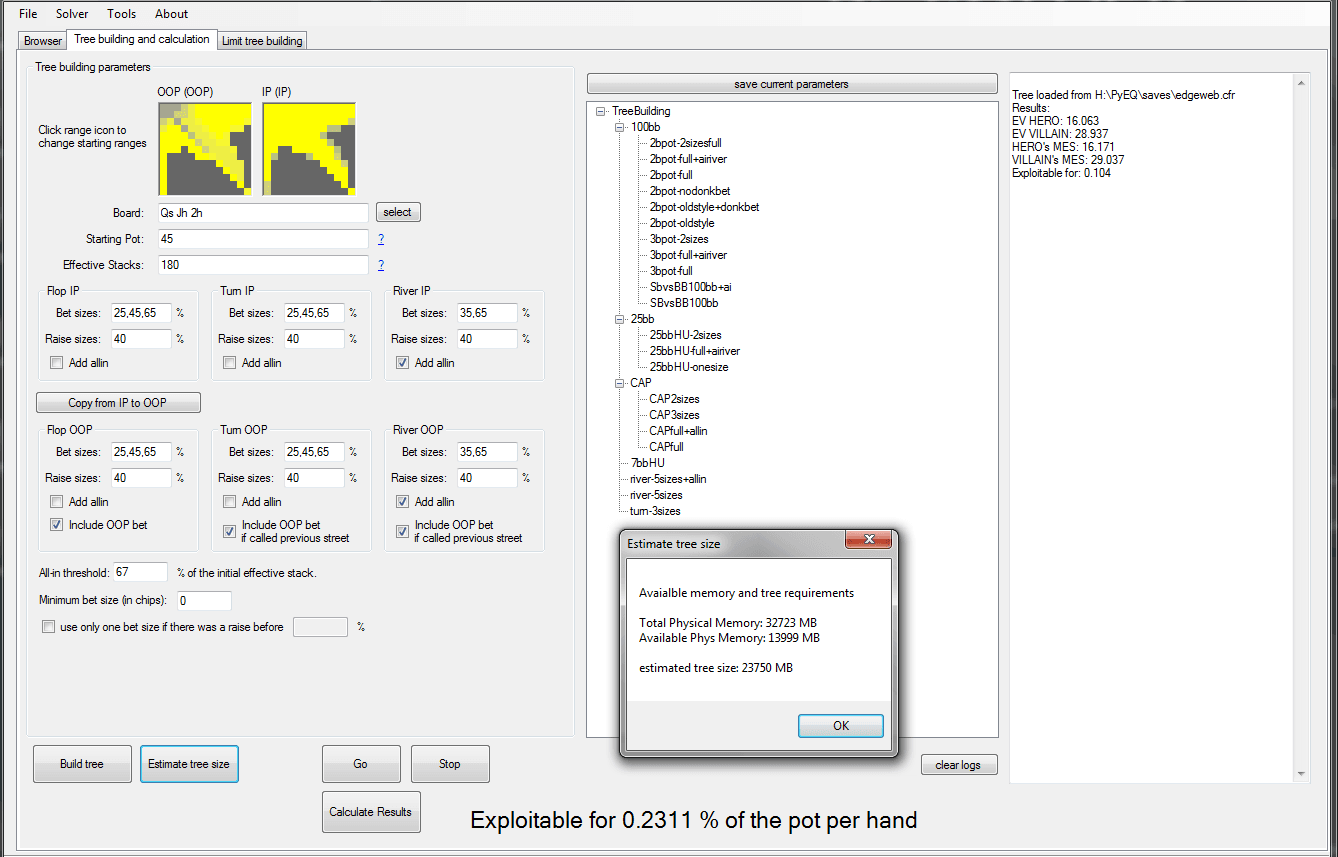Viewport: 1338px width, 857px height.
Task: Enable Add allin for Flop IP
Action: click(x=57, y=363)
